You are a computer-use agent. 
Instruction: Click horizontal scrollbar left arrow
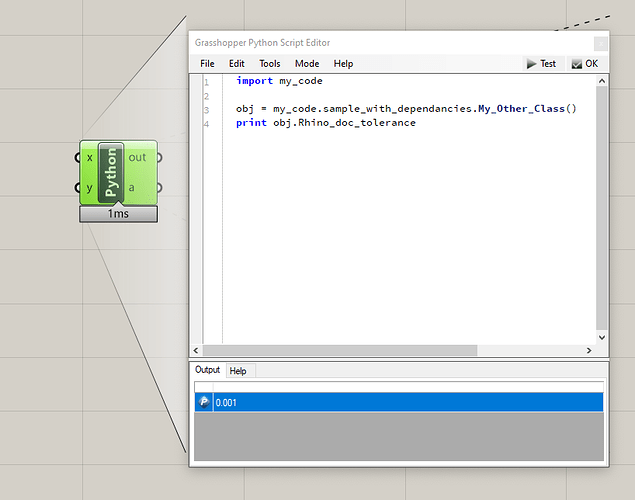196,350
